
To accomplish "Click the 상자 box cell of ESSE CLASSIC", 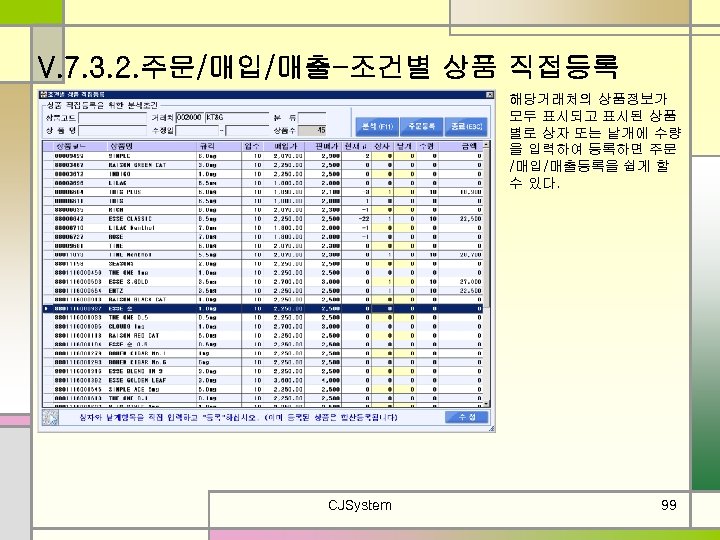I will pyautogui.click(x=382, y=219).
